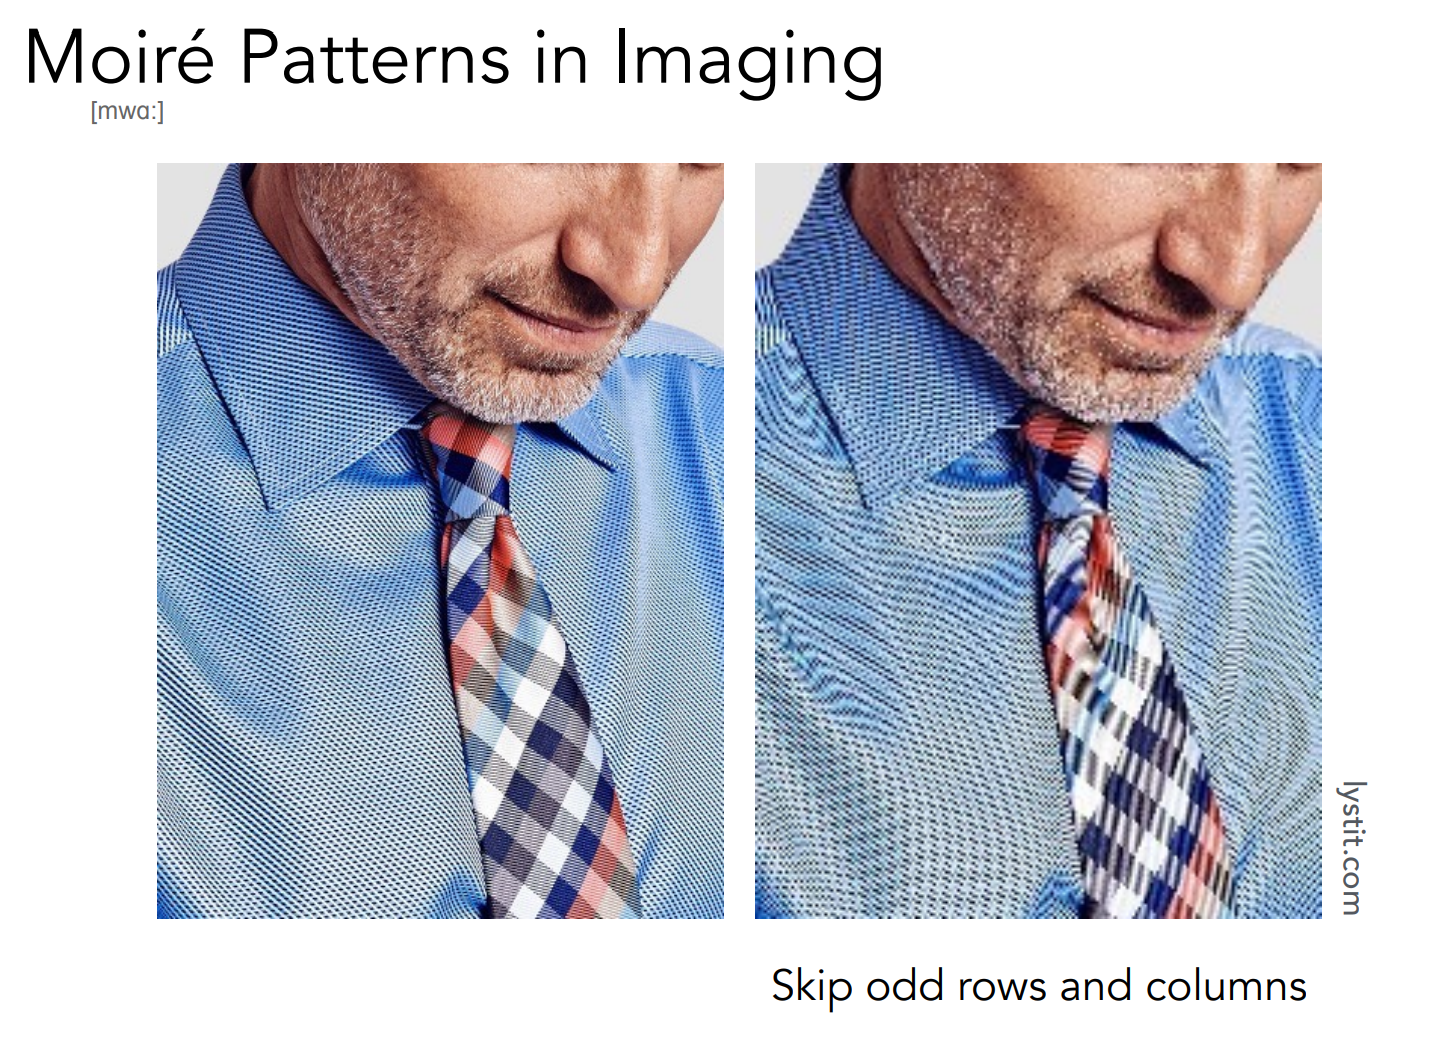This screenshot has width=1437, height=1045.
Task: Click the plaid tie knot in left photo
Action: 465,465
